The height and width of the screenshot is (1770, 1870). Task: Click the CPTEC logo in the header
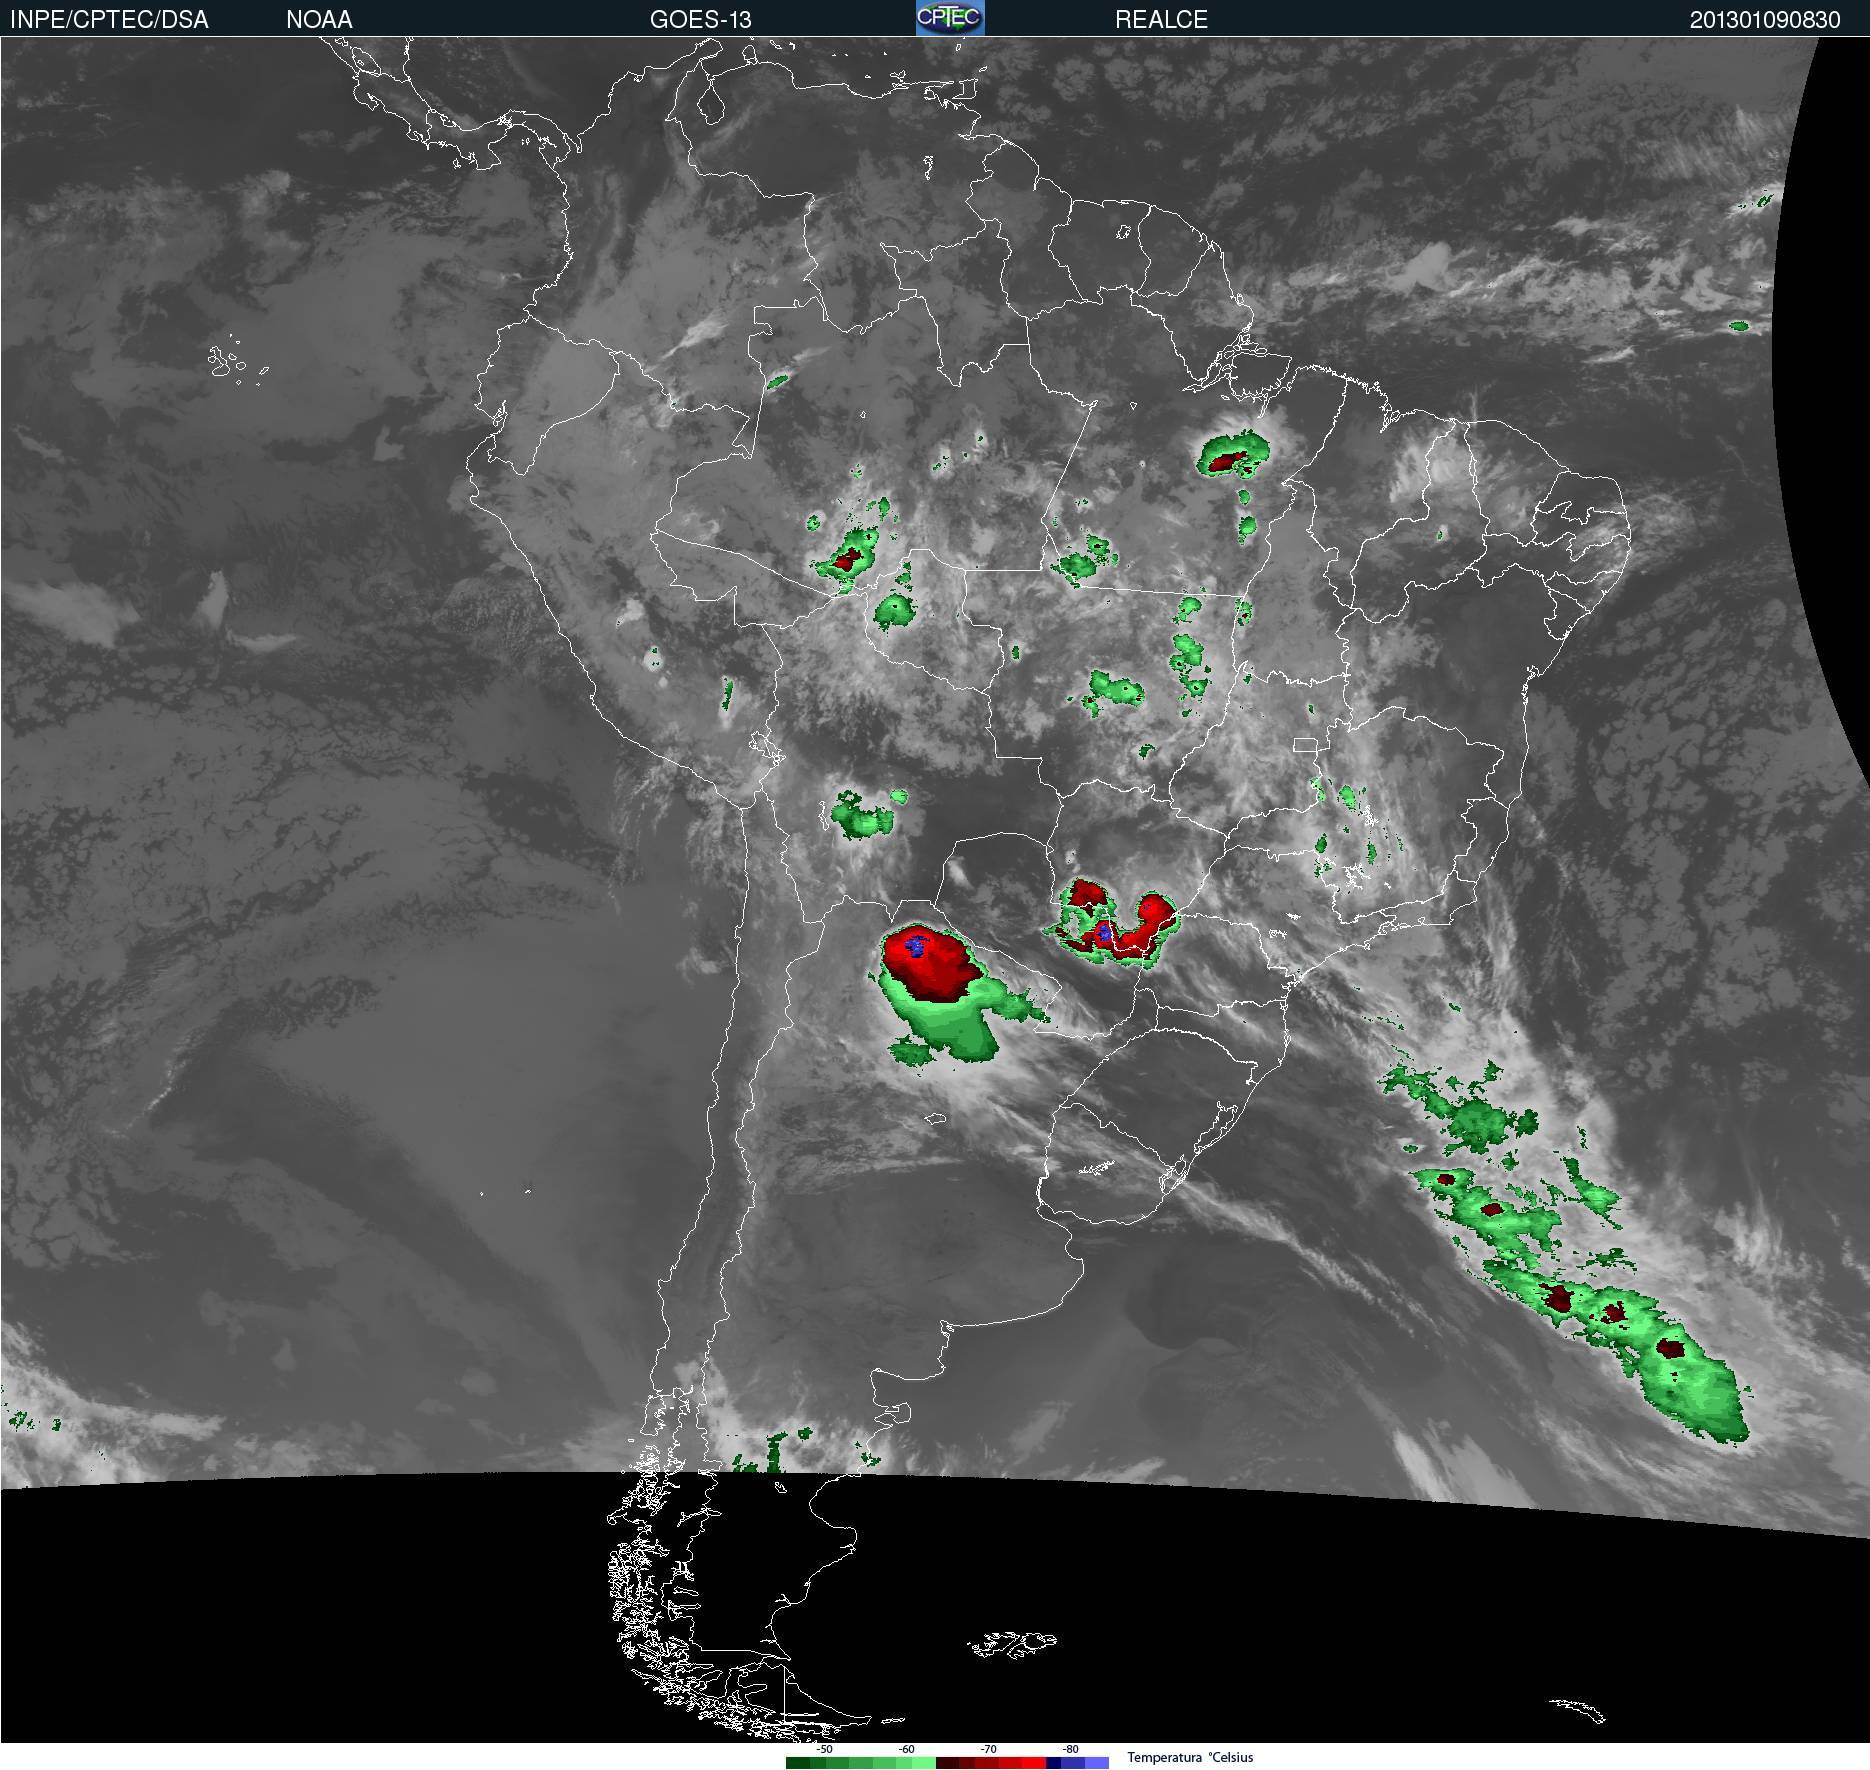[950, 18]
